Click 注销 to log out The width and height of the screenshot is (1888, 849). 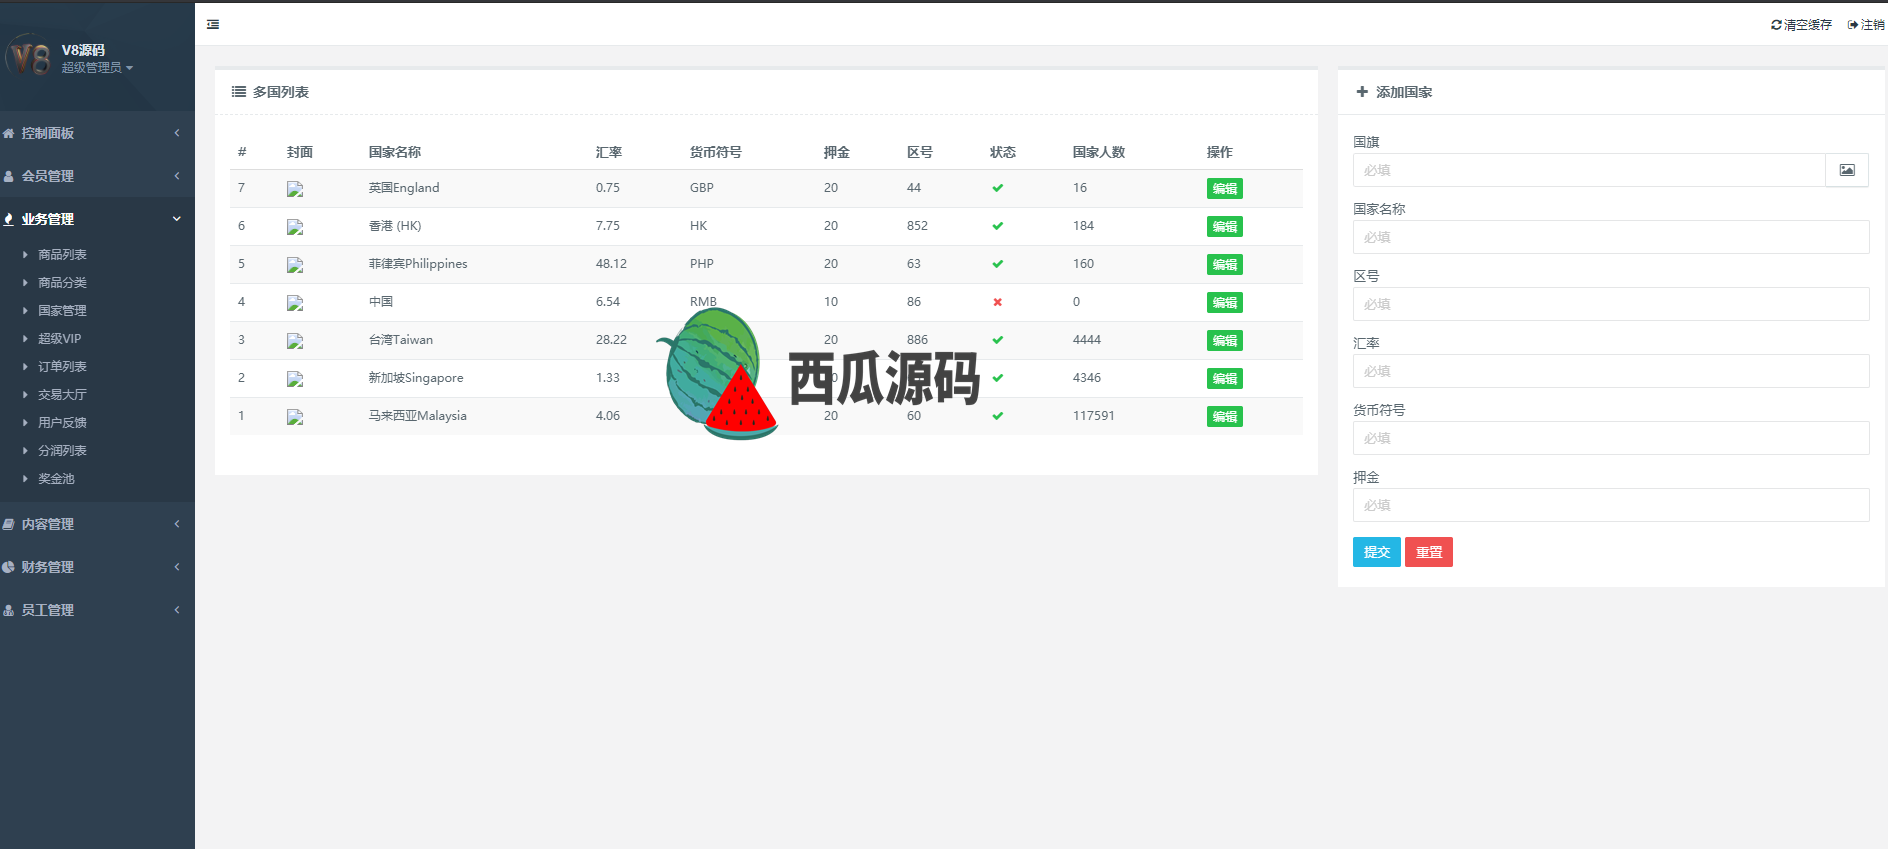1866,25
